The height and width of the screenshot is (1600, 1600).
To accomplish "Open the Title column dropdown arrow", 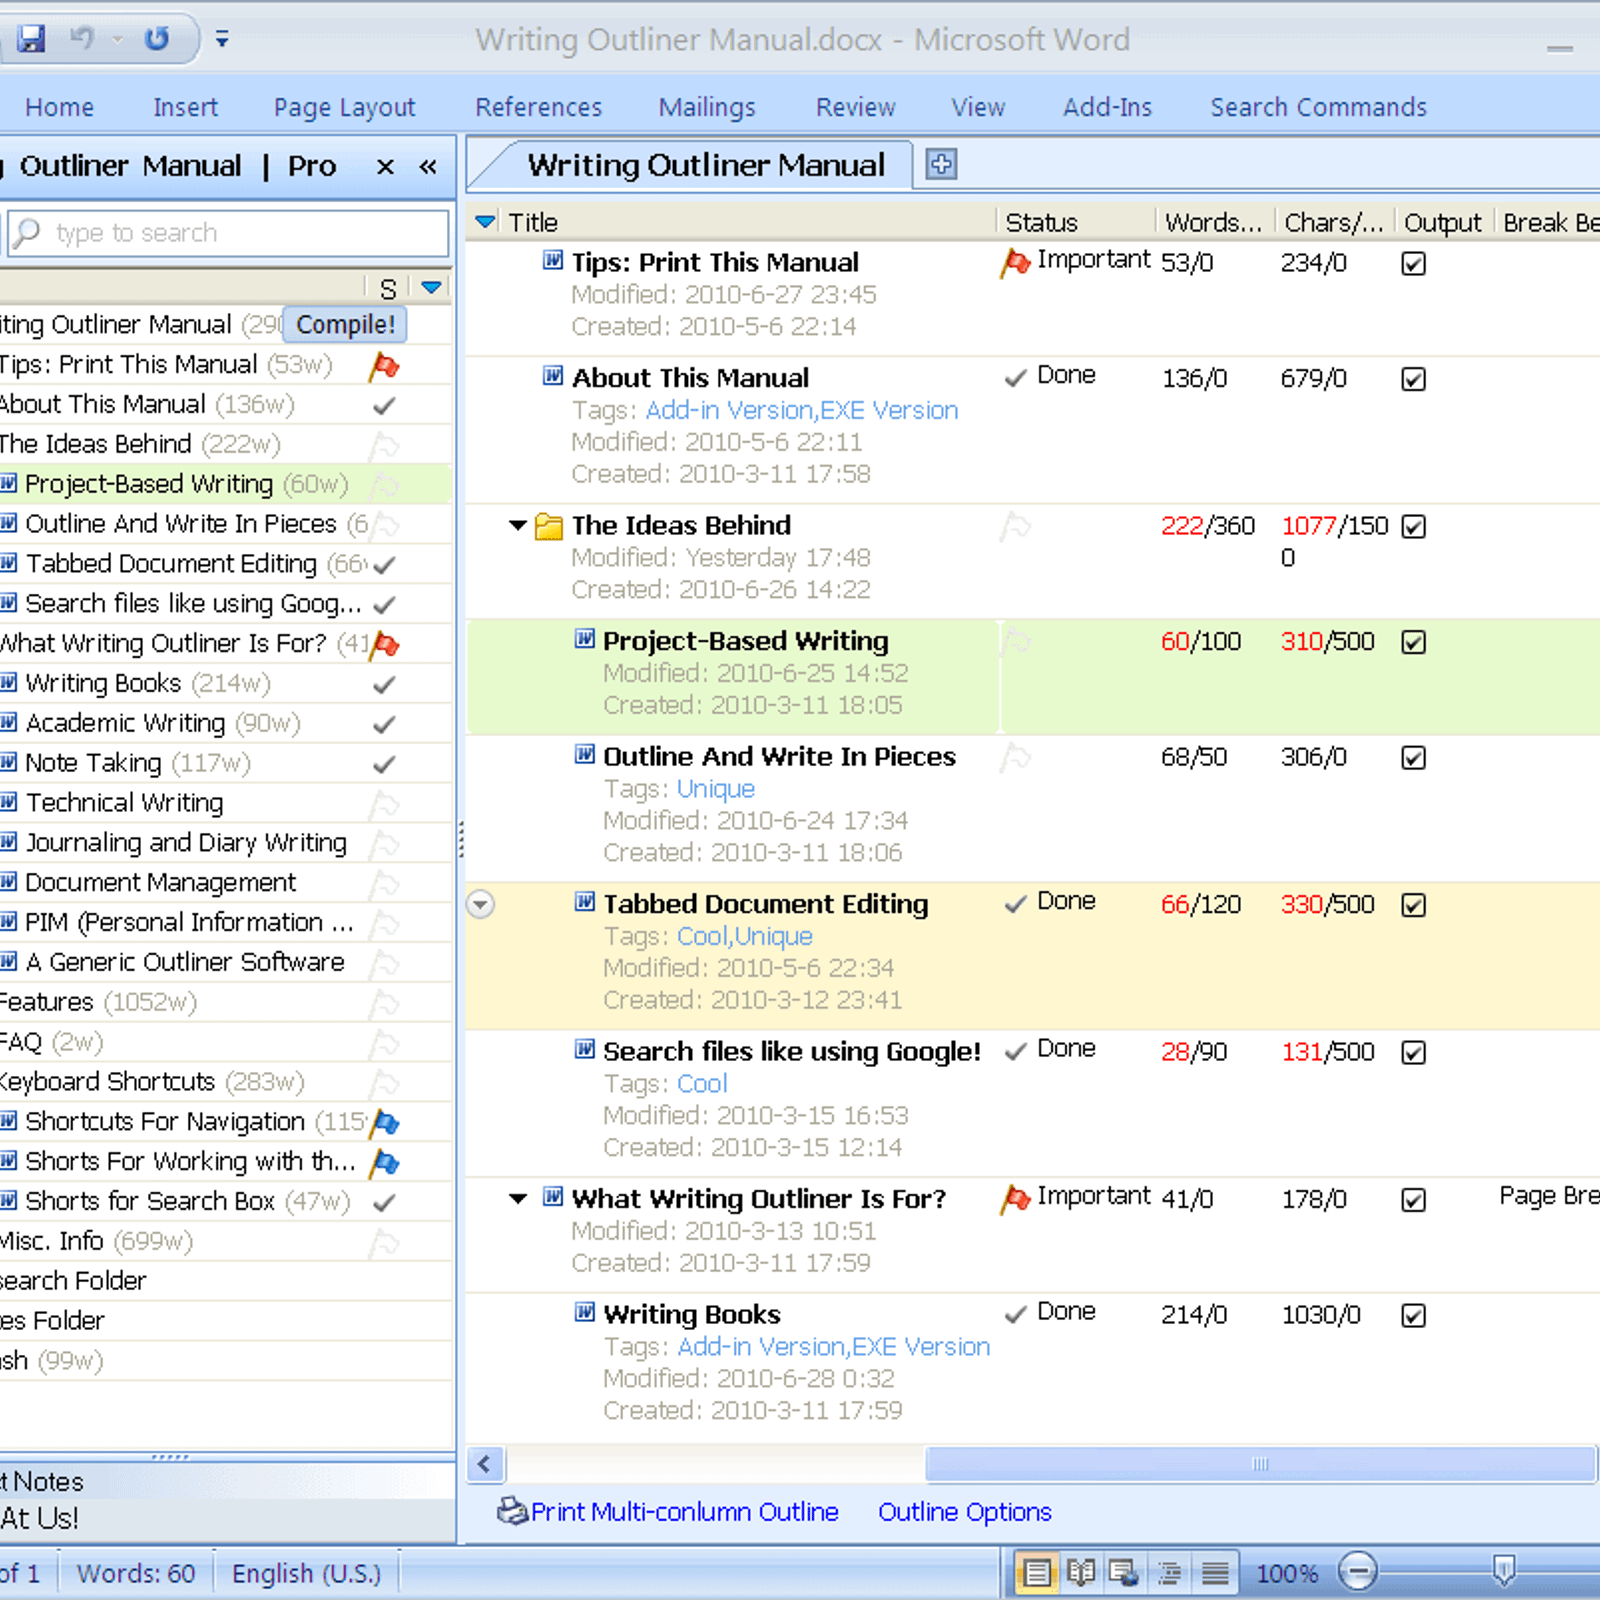I will [485, 222].
